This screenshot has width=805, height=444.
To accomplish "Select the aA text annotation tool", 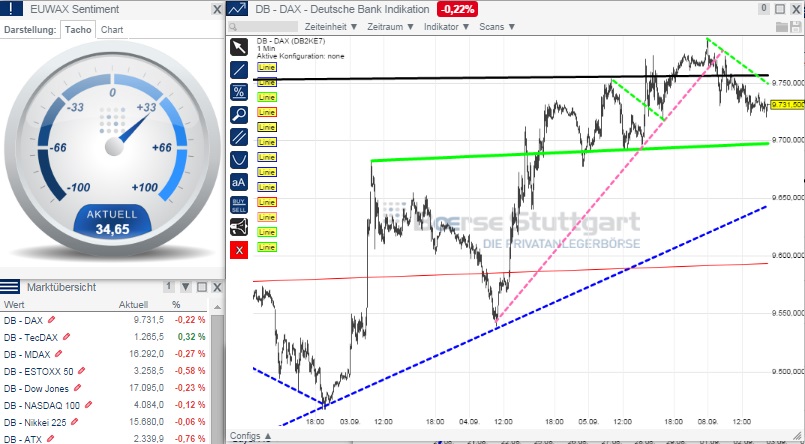I will coord(239,182).
